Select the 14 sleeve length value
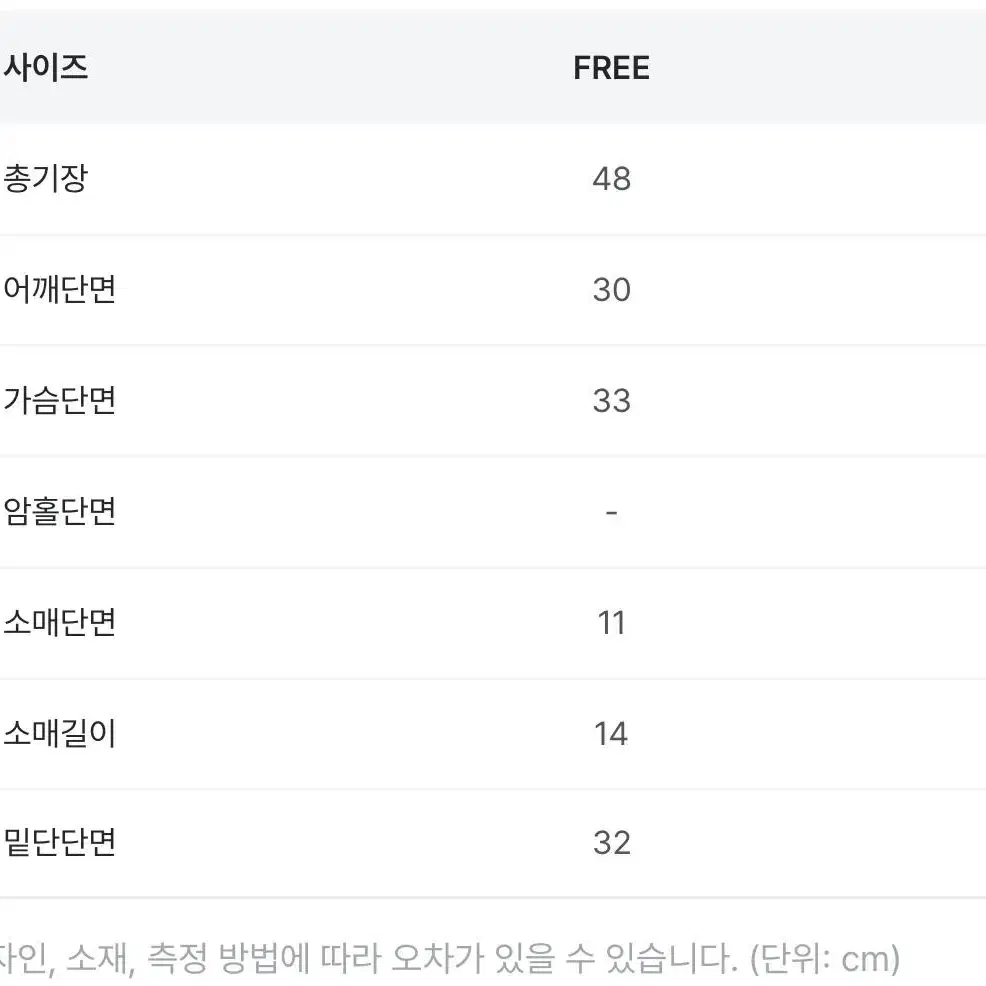Image resolution: width=986 pixels, height=986 pixels. [611, 734]
